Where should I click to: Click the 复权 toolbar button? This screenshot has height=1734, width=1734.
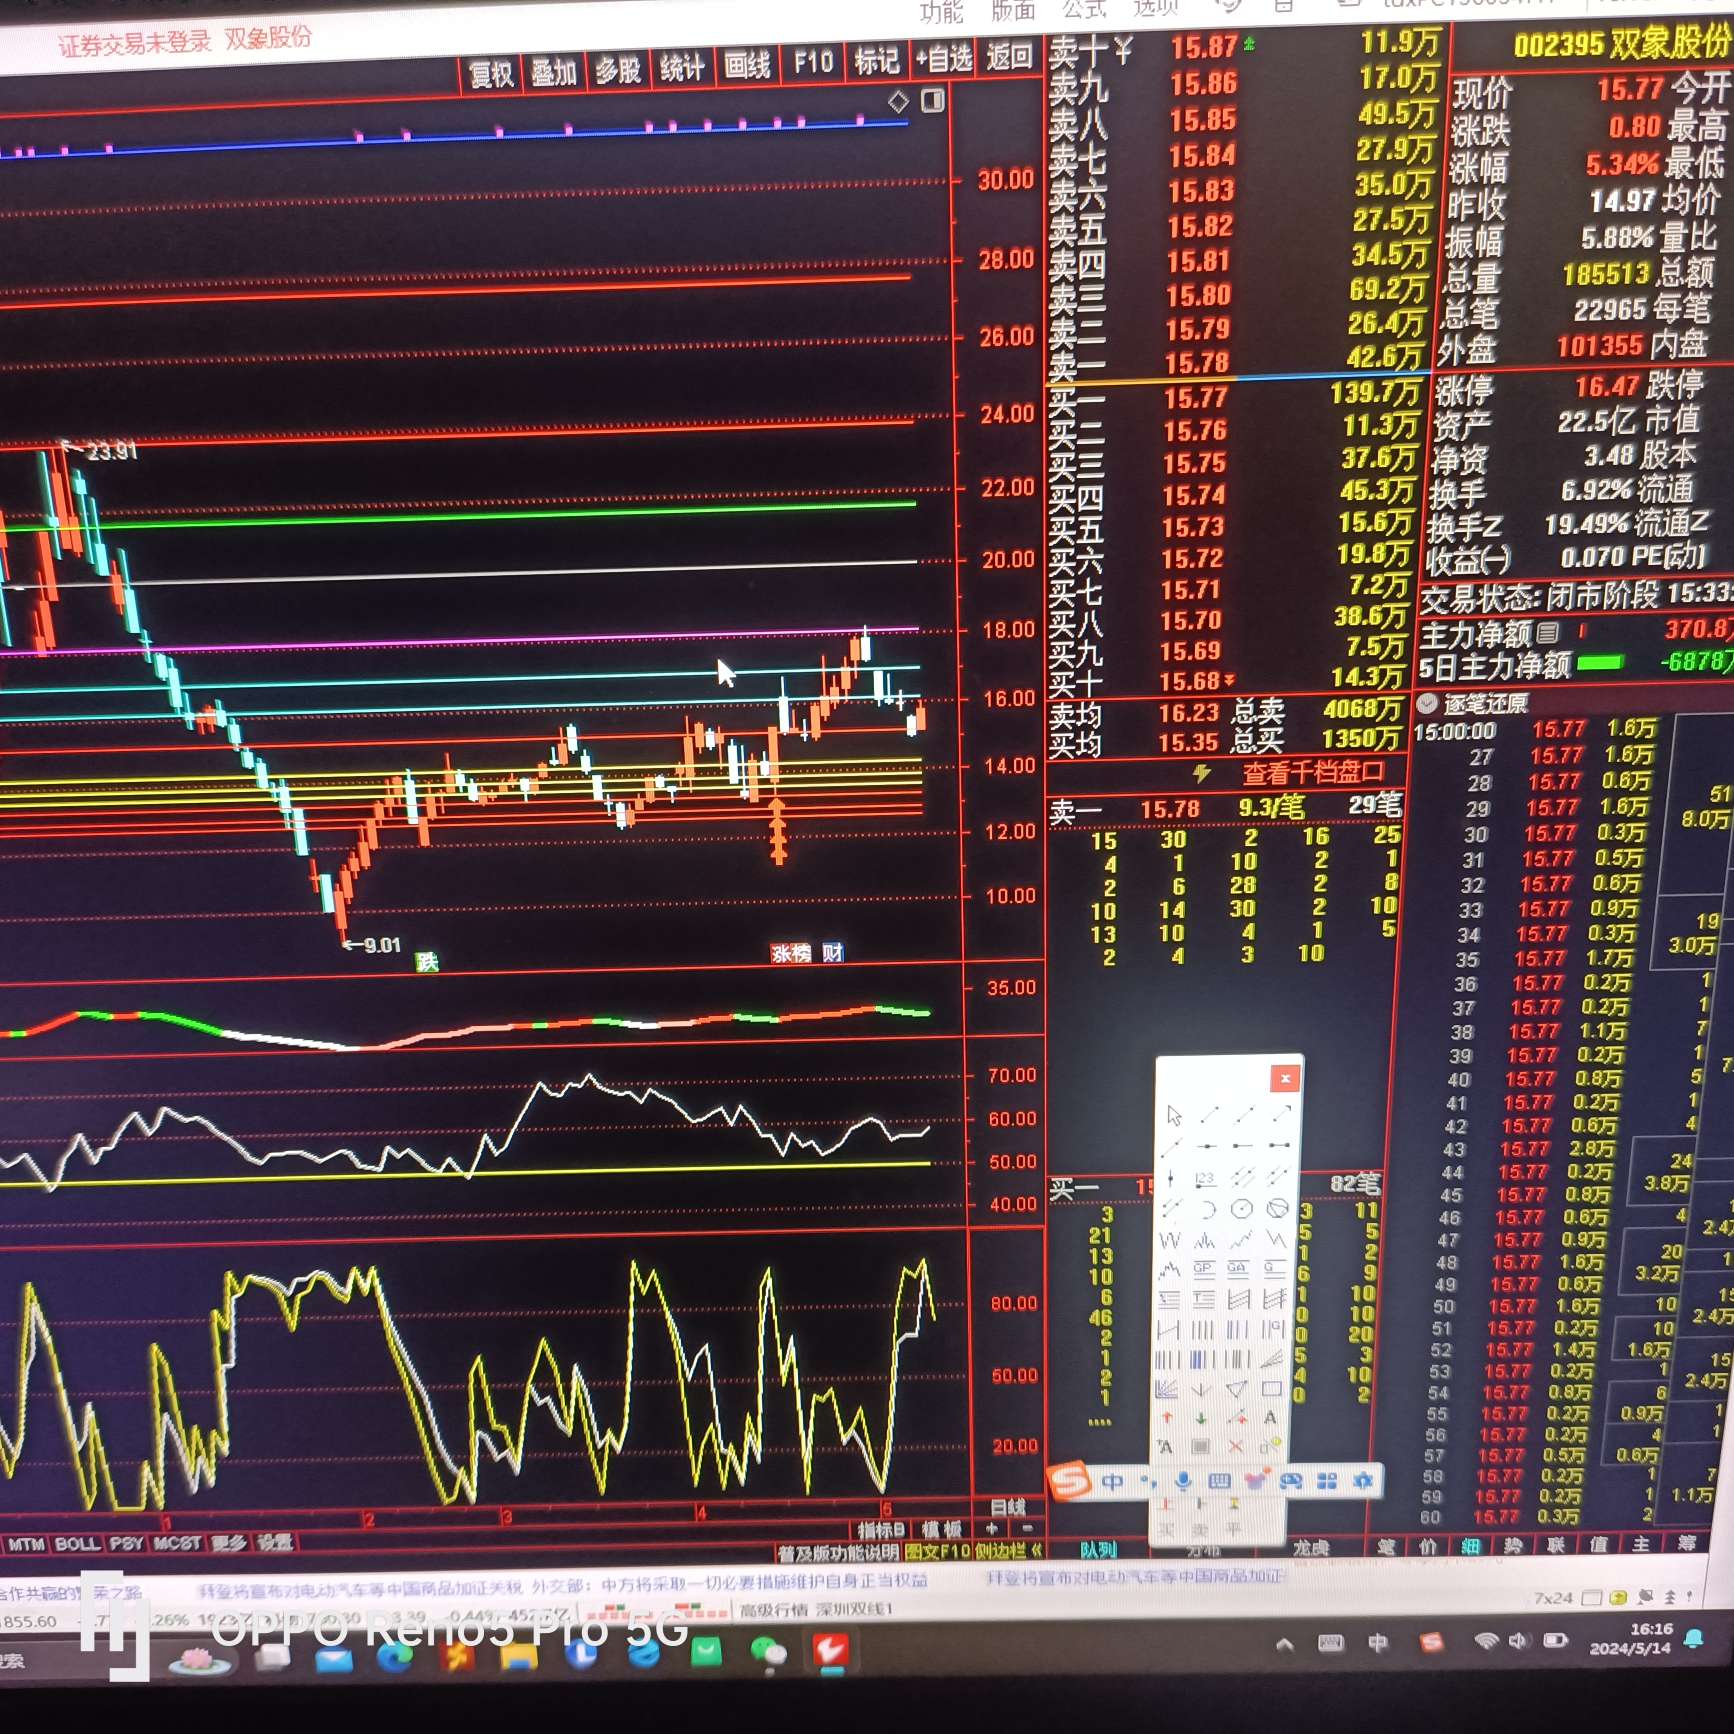(x=491, y=74)
